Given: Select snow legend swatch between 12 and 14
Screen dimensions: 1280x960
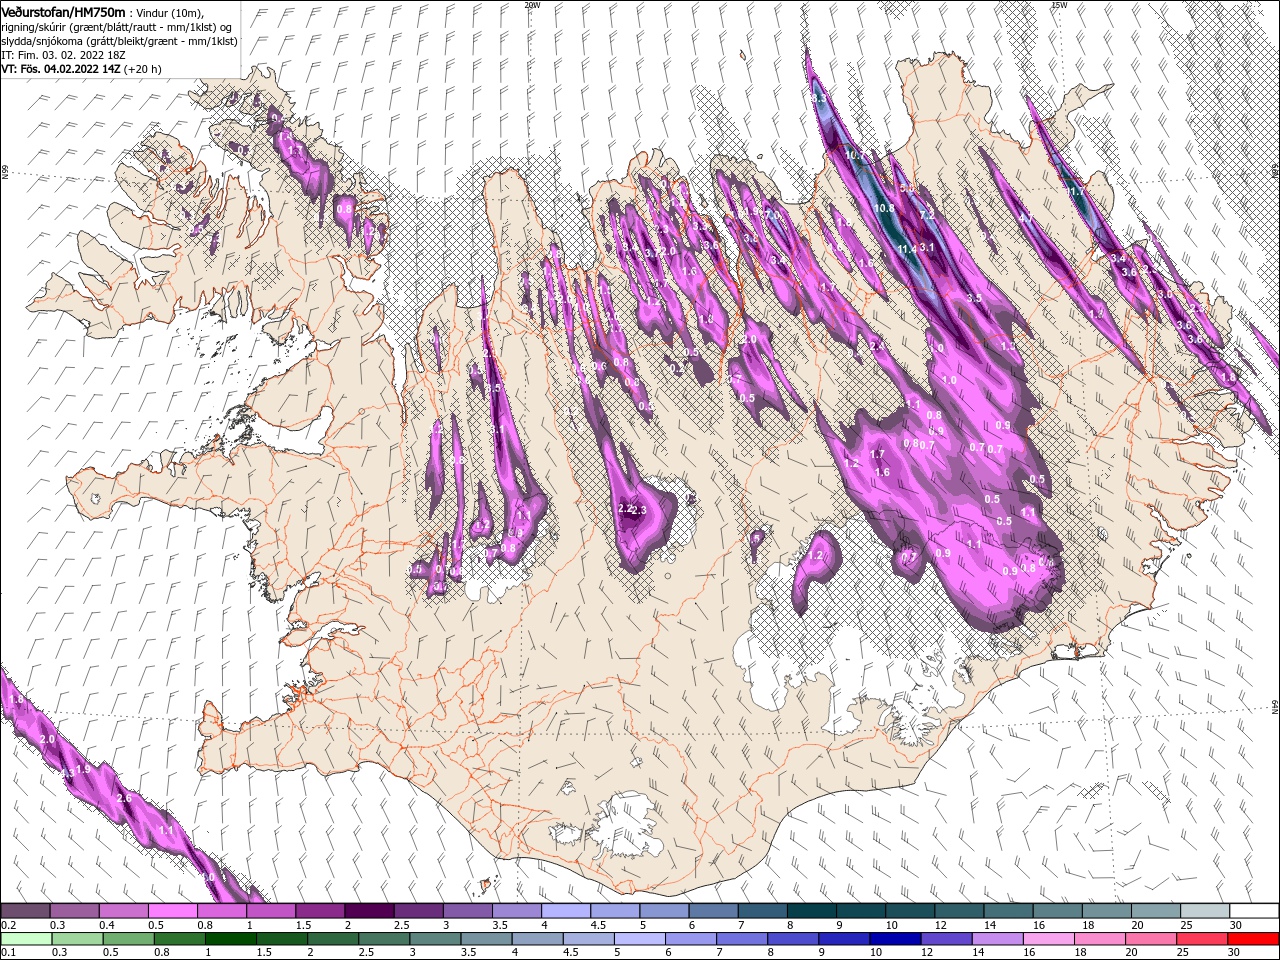Looking at the screenshot, I should (x=959, y=910).
